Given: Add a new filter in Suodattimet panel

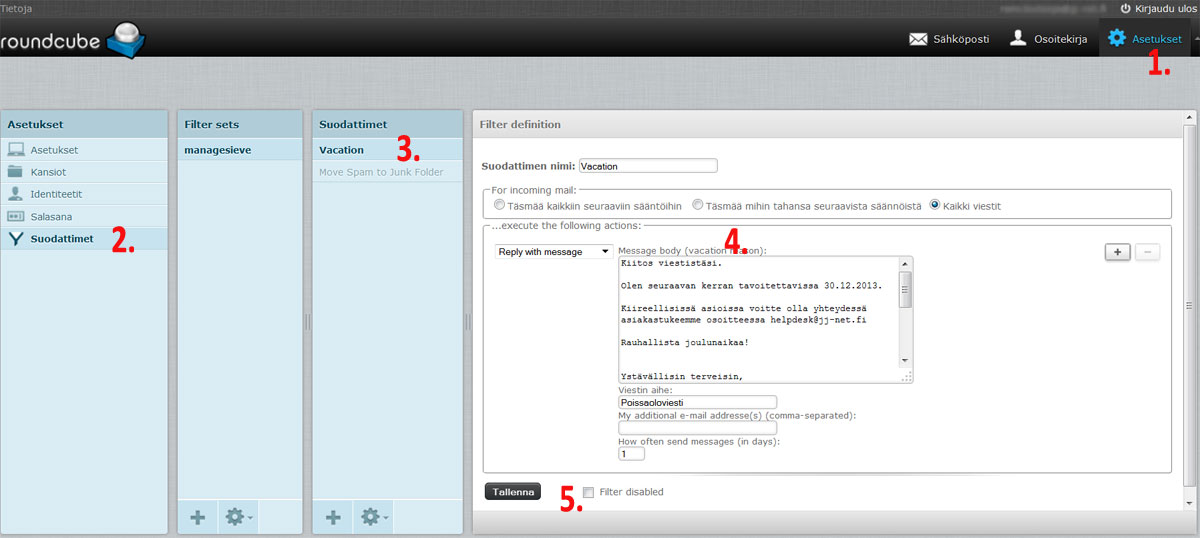Looking at the screenshot, I should [333, 518].
